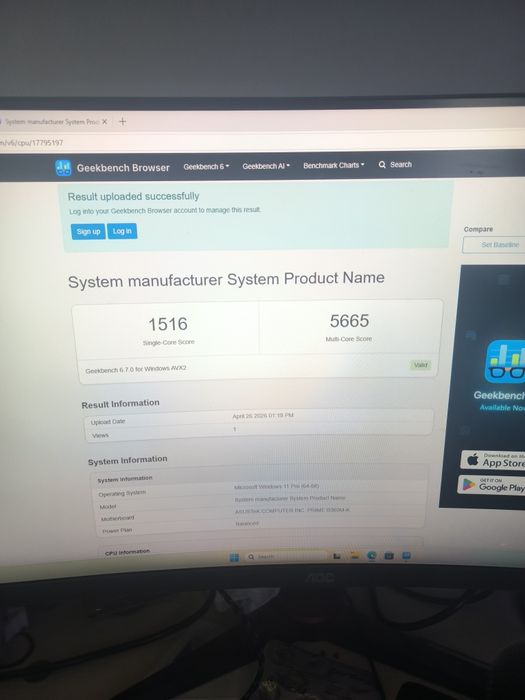
Task: Open File Explorer from the taskbar
Action: click(355, 556)
